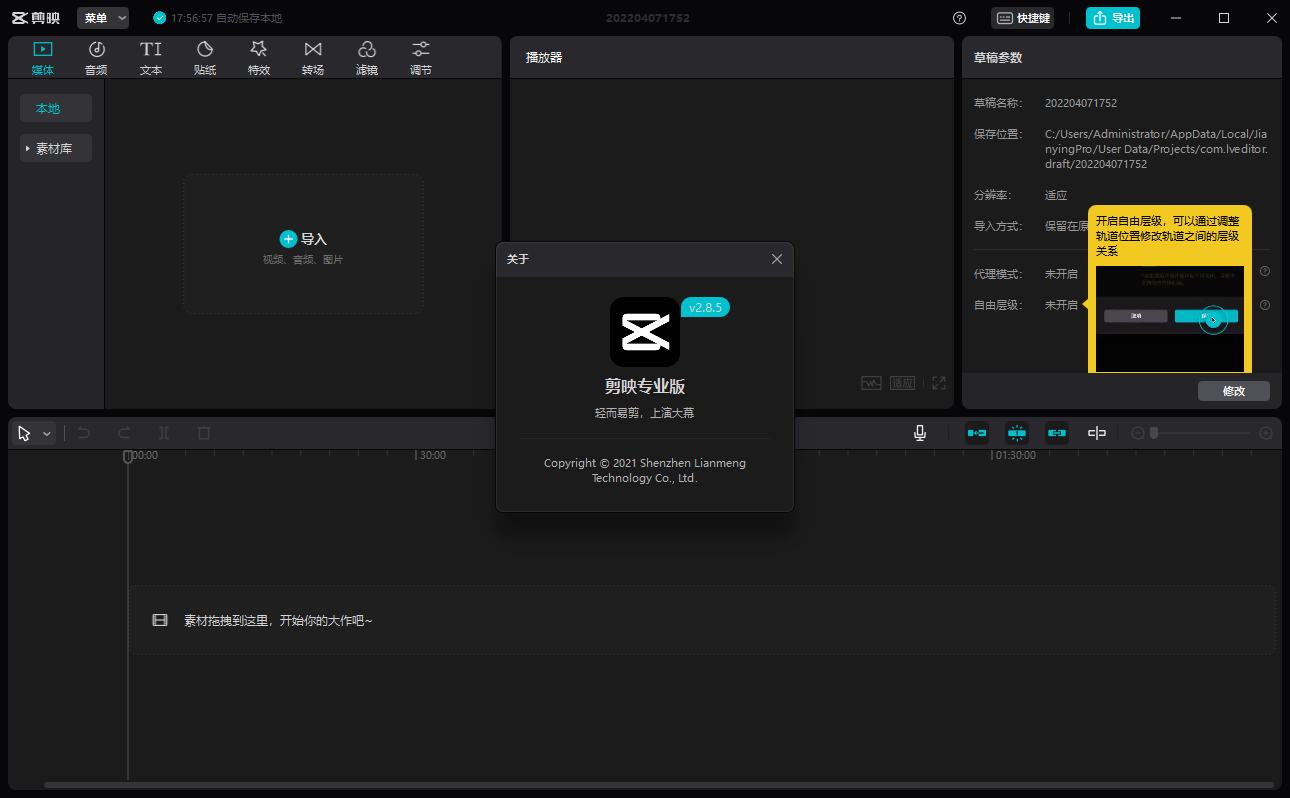Click the redo arrow in timeline toolbar
The width and height of the screenshot is (1290, 798).
pyautogui.click(x=124, y=433)
